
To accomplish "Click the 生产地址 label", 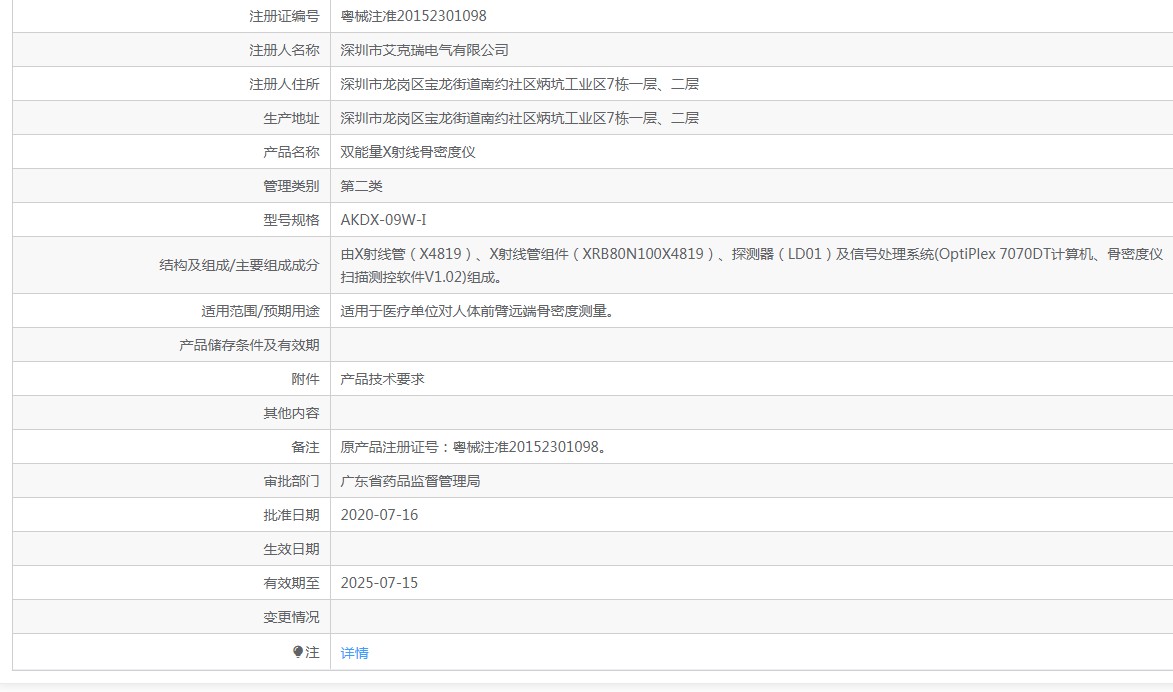I will point(291,118).
